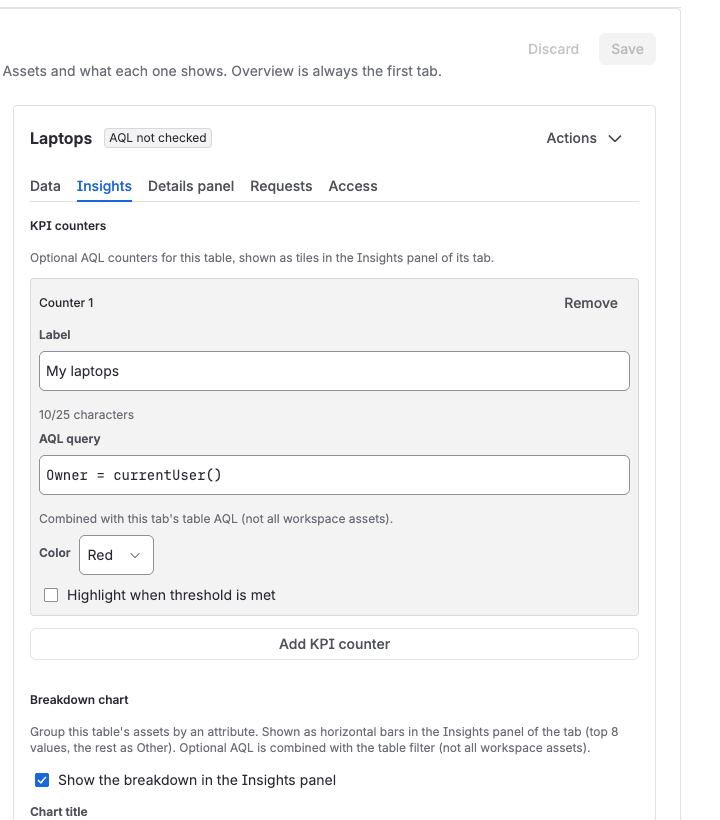Click the Save button

[627, 49]
